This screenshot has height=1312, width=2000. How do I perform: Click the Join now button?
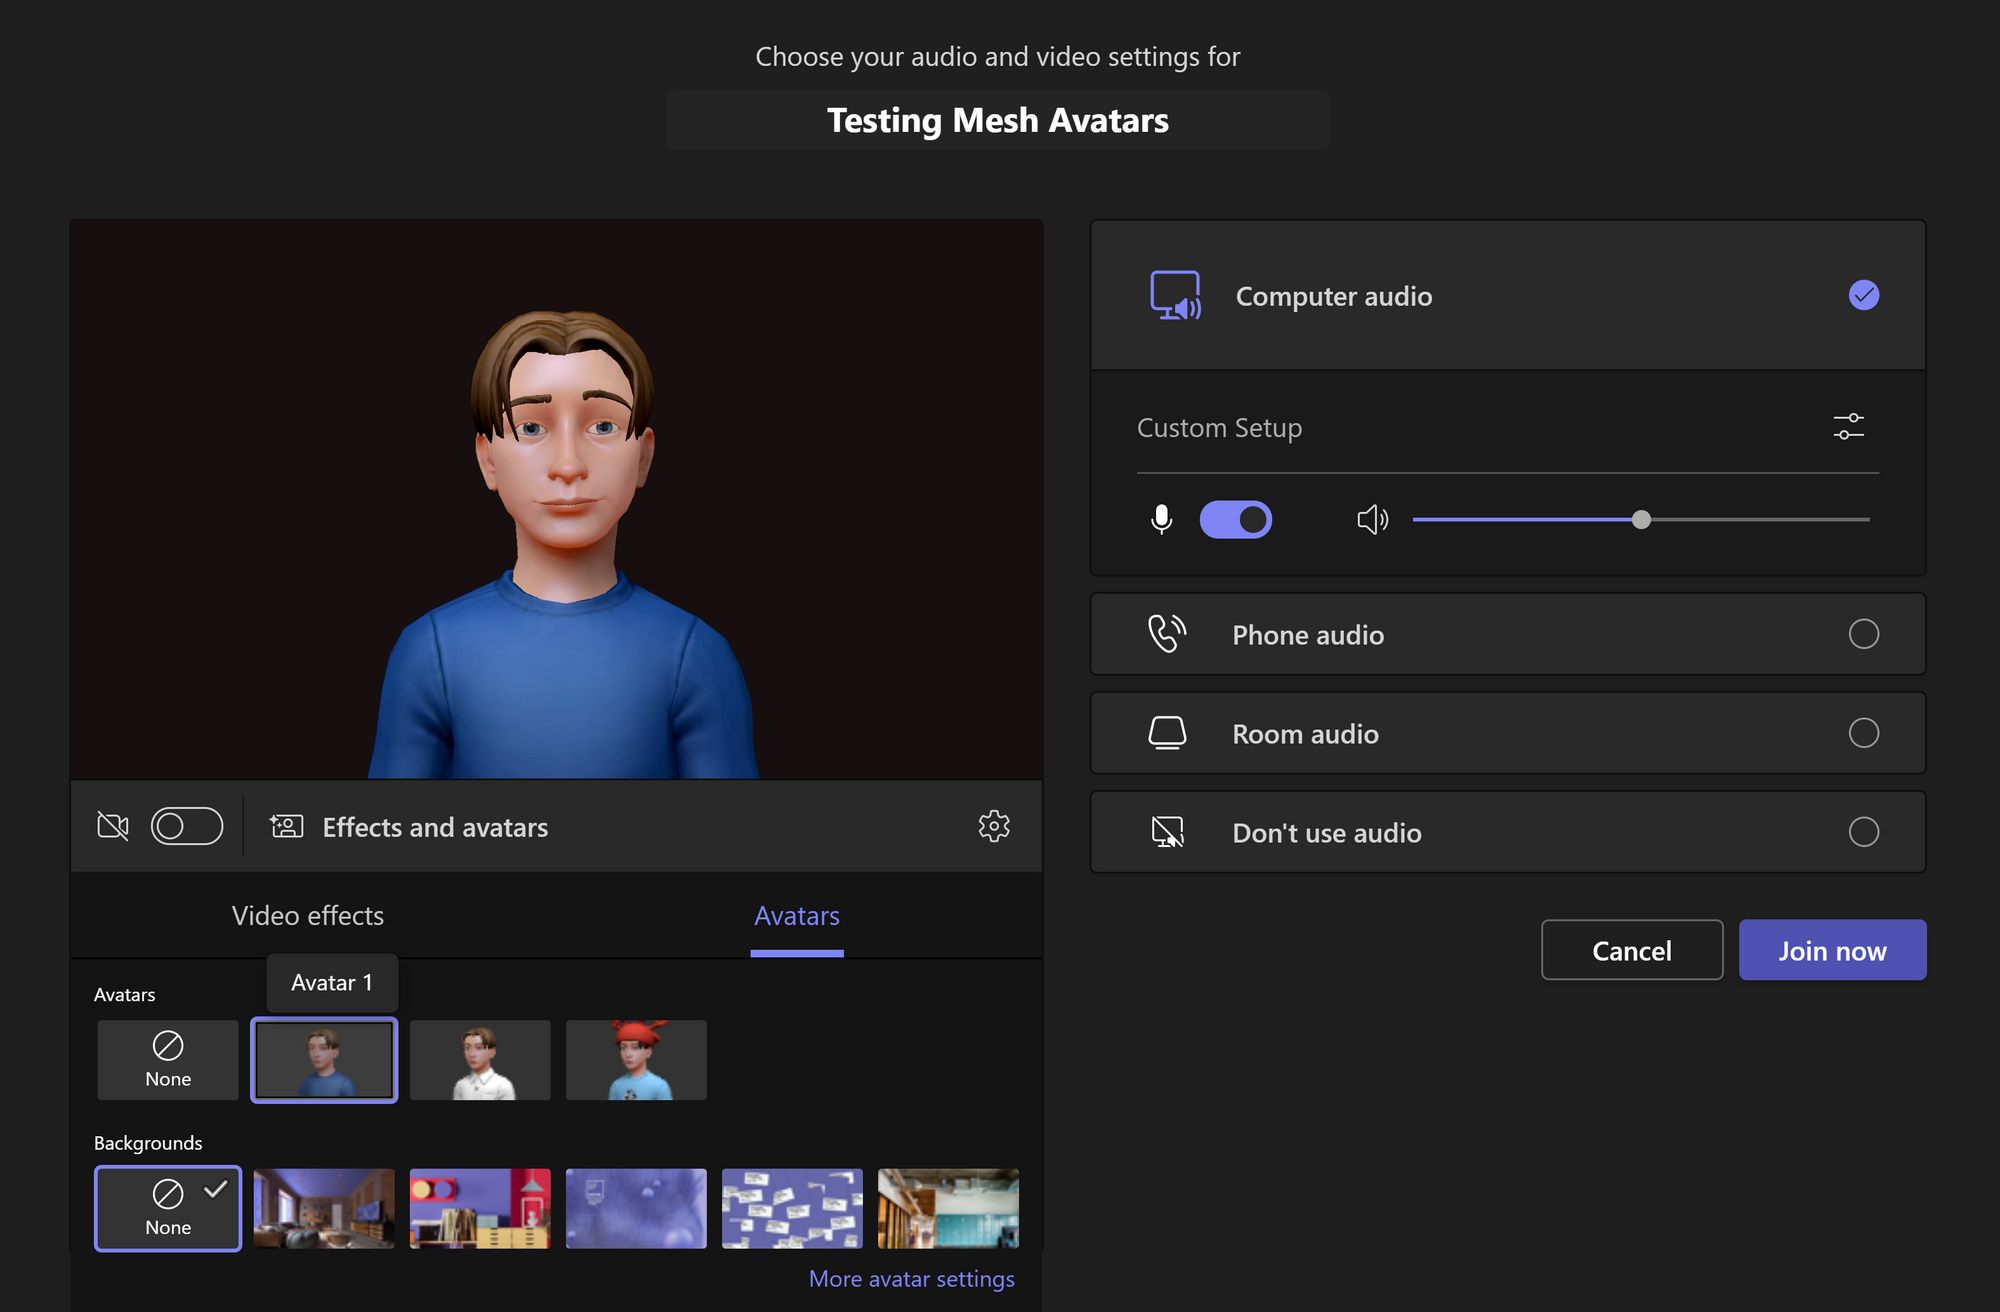tap(1832, 949)
